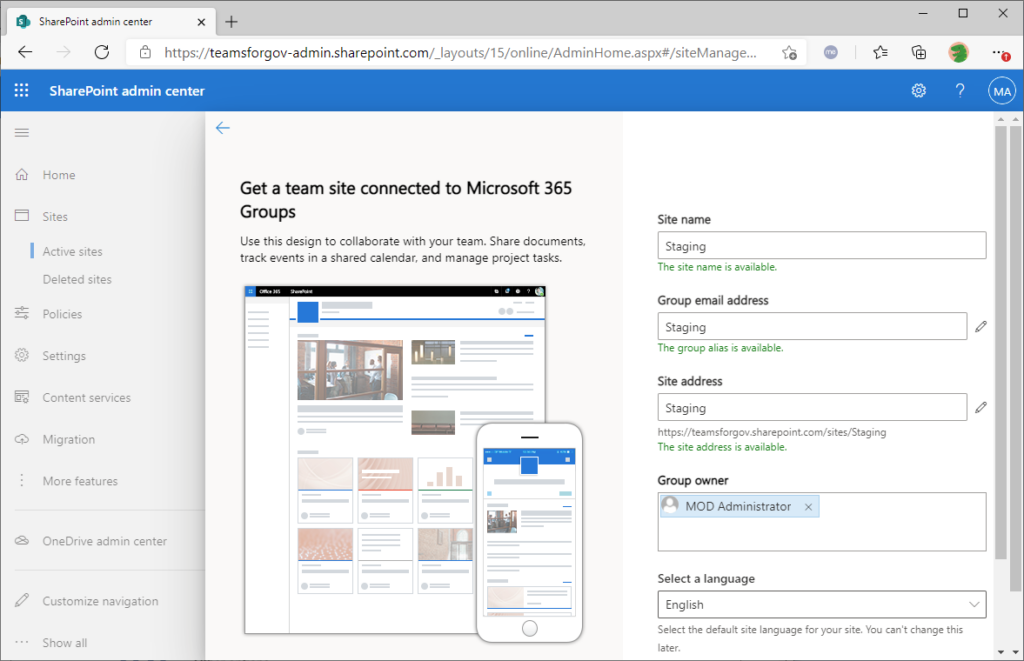The image size is (1024, 661).
Task: Open the app launcher waffle icon
Action: pyautogui.click(x=21, y=90)
